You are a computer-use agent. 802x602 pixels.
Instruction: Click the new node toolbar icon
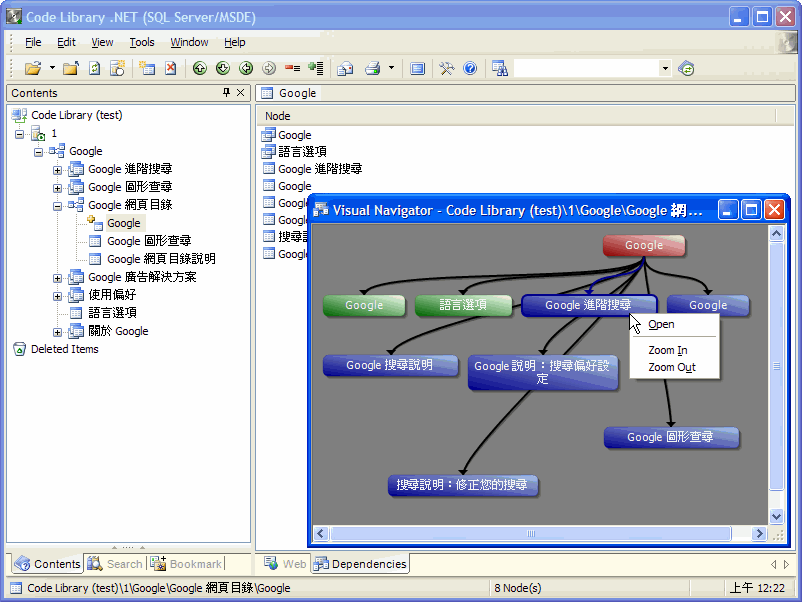(x=147, y=68)
